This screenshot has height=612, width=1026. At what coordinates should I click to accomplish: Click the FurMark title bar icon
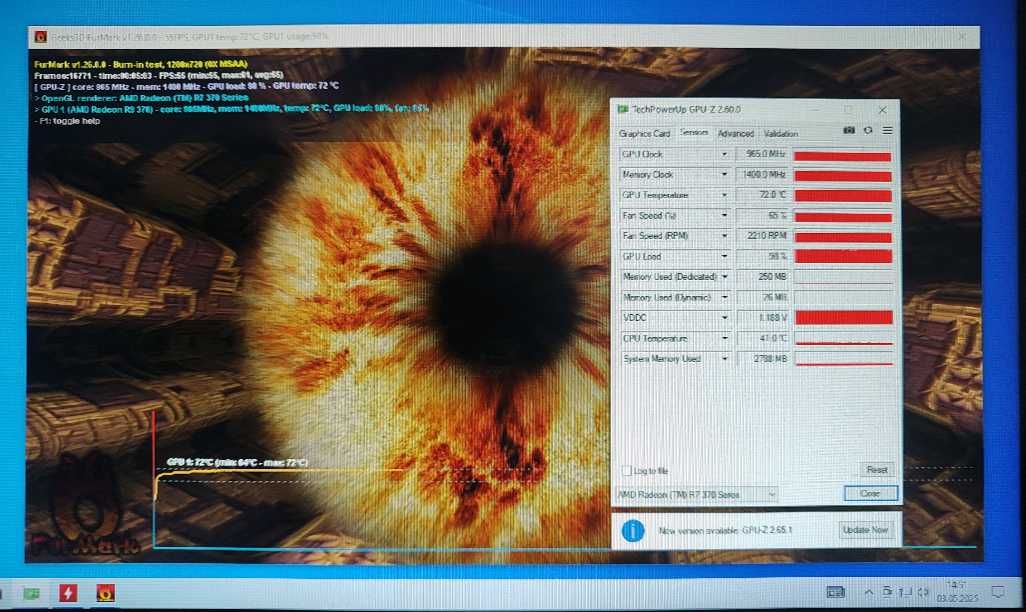coord(41,37)
